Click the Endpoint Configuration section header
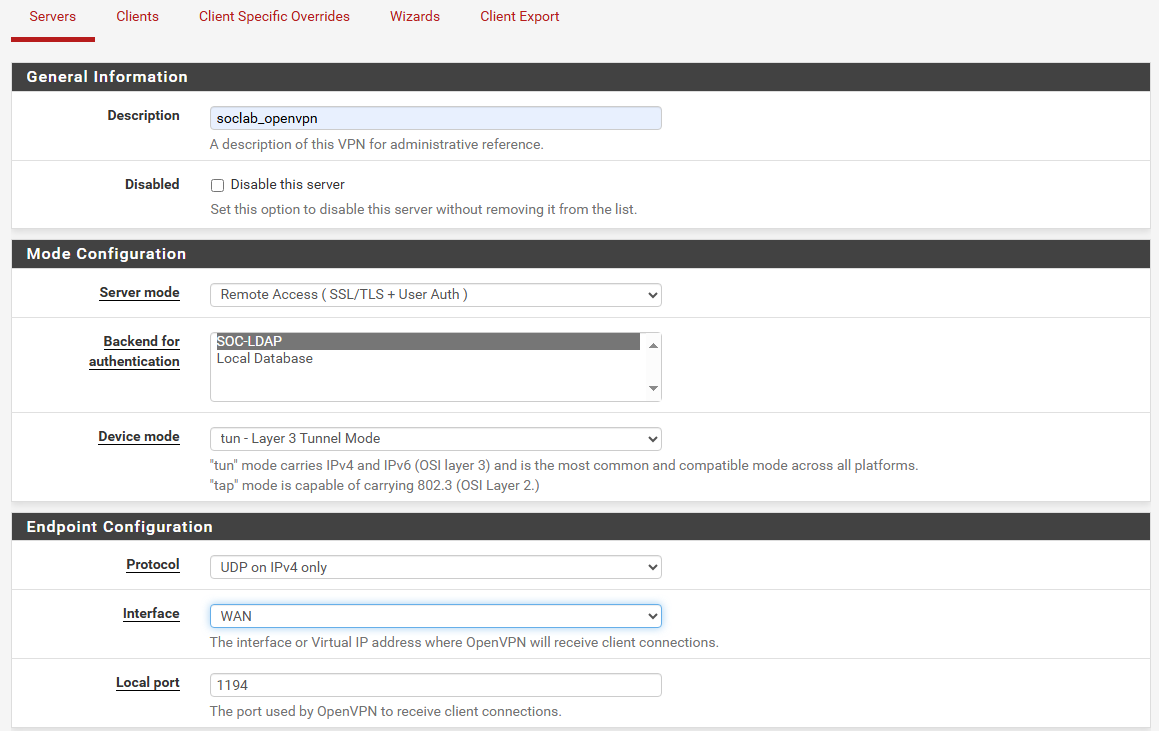Screen dimensions: 1159x731 pyautogui.click(x=580, y=526)
